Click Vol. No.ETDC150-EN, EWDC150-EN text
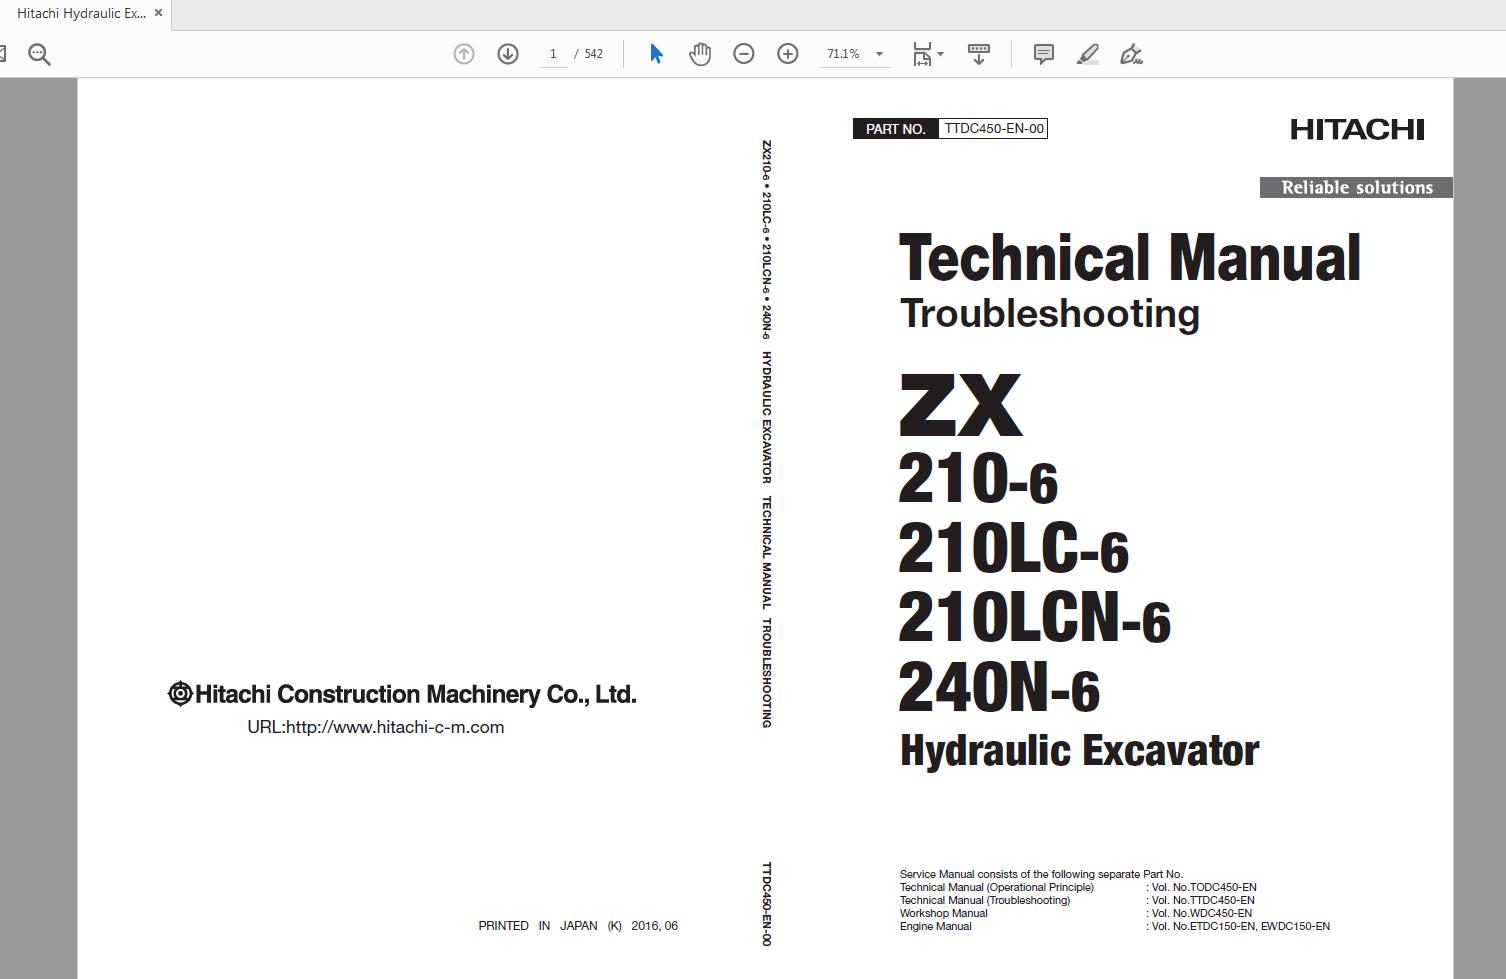This screenshot has width=1506, height=979. (x=1240, y=926)
